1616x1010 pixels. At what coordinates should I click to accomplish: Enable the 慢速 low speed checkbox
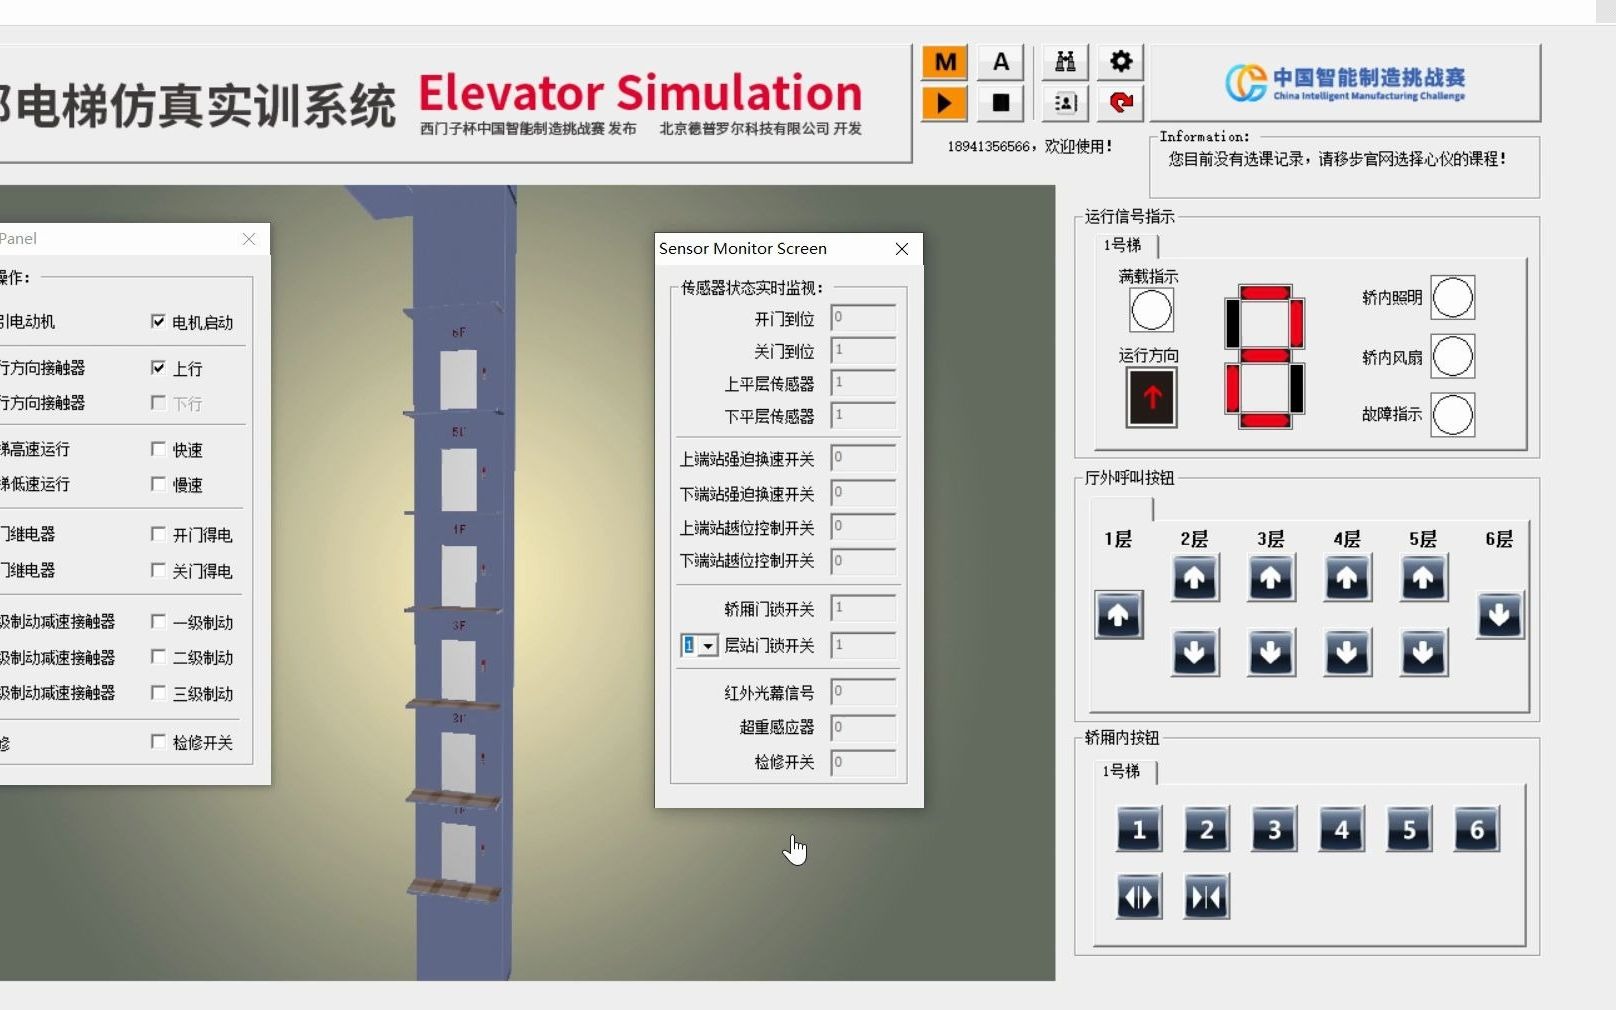[158, 484]
